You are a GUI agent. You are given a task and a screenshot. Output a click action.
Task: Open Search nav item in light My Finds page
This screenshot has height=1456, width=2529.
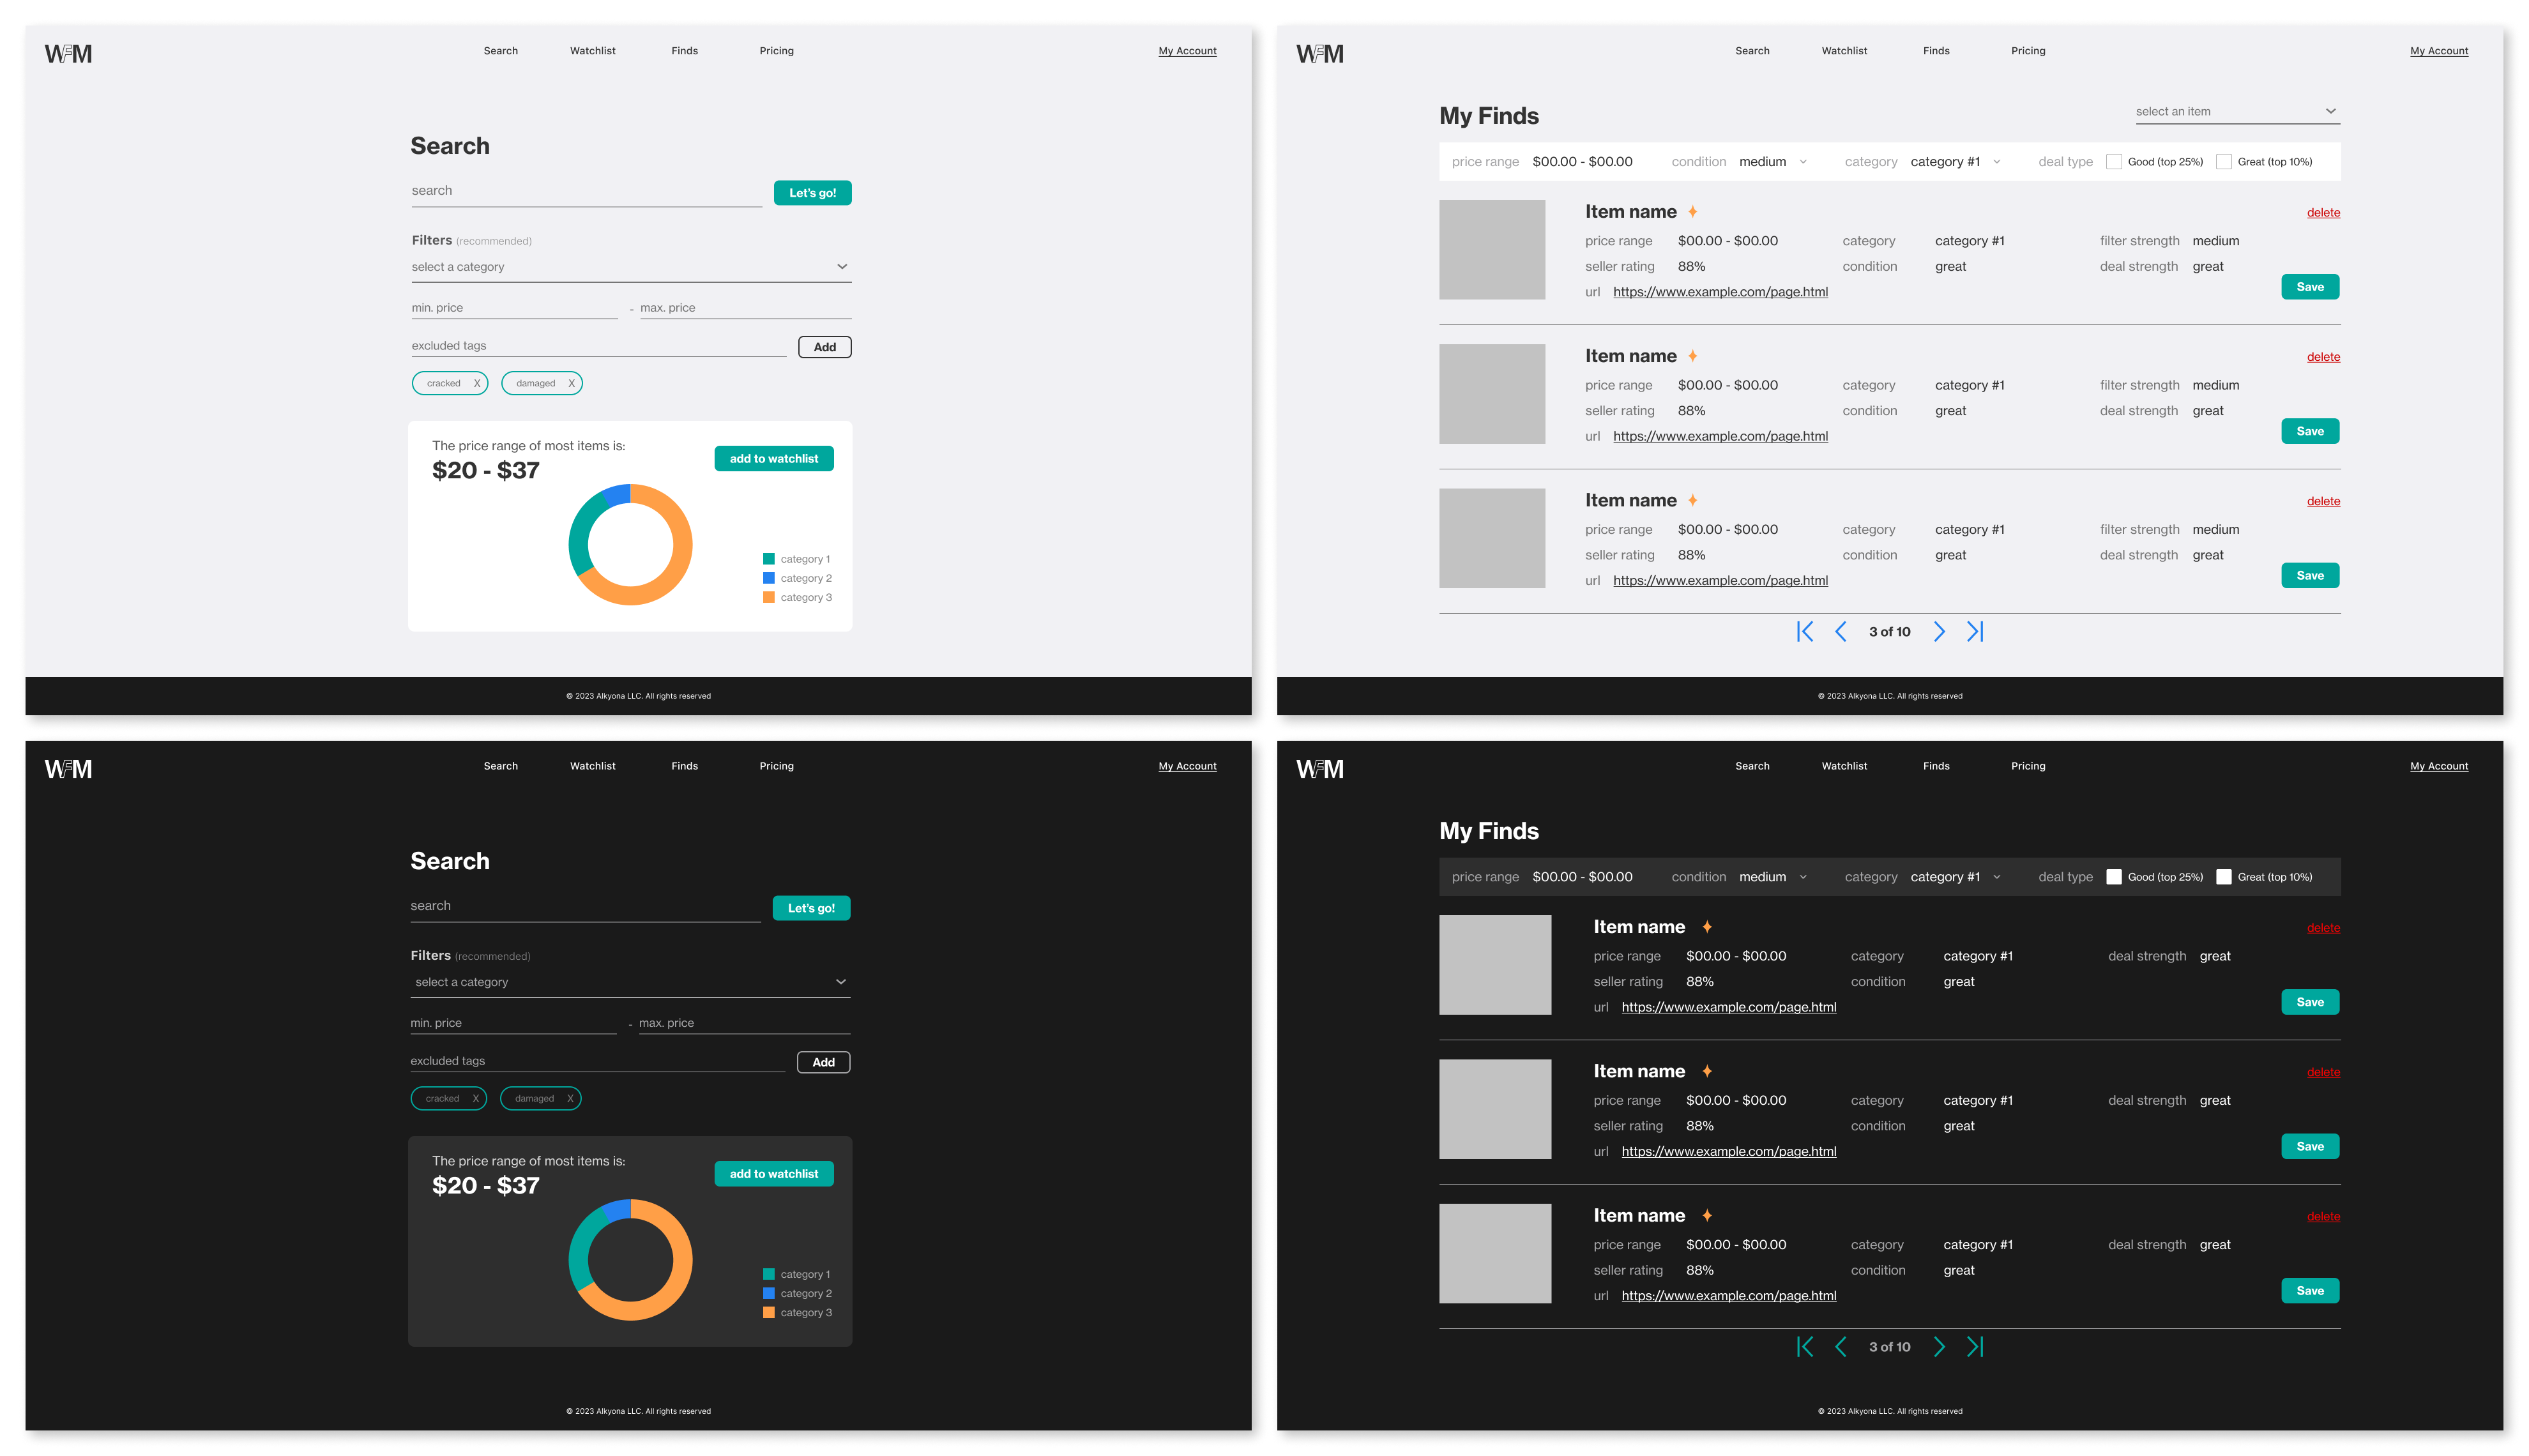(1752, 51)
